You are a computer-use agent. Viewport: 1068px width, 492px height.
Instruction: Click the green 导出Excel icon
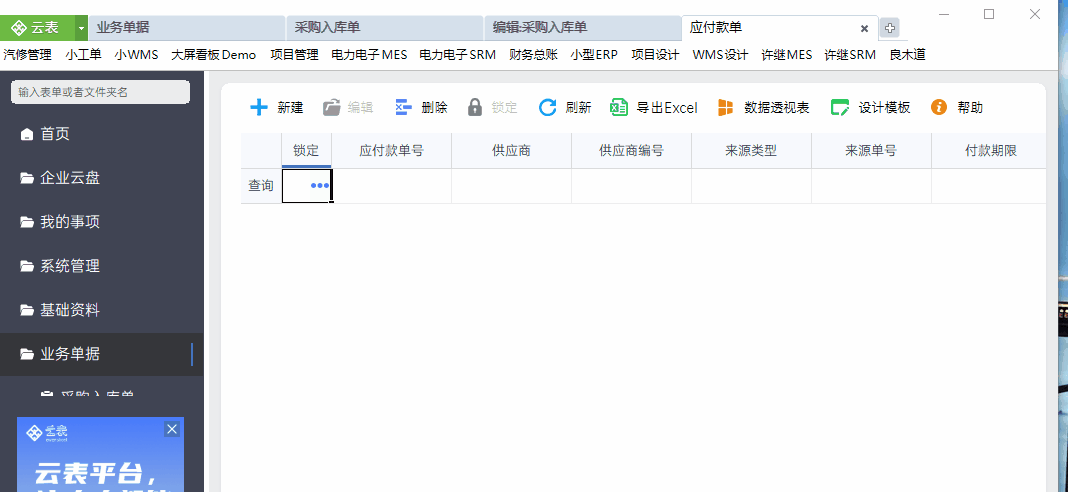[x=618, y=107]
